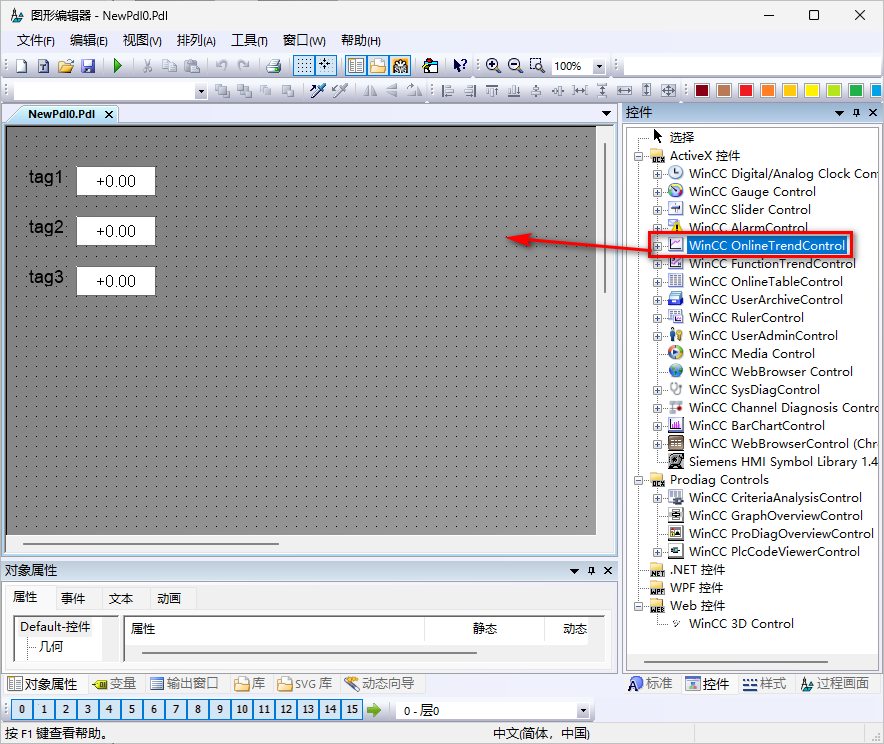Viewport: 884px width, 744px height.
Task: Click the Zoom Out magnifier icon
Action: click(x=515, y=66)
